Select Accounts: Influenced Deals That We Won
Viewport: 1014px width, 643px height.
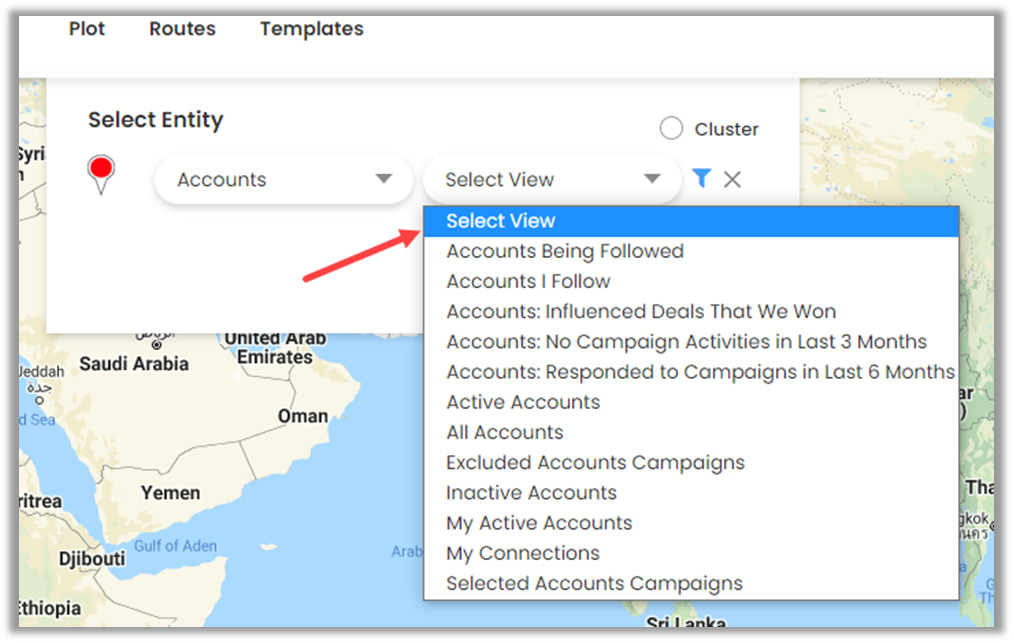click(x=641, y=311)
